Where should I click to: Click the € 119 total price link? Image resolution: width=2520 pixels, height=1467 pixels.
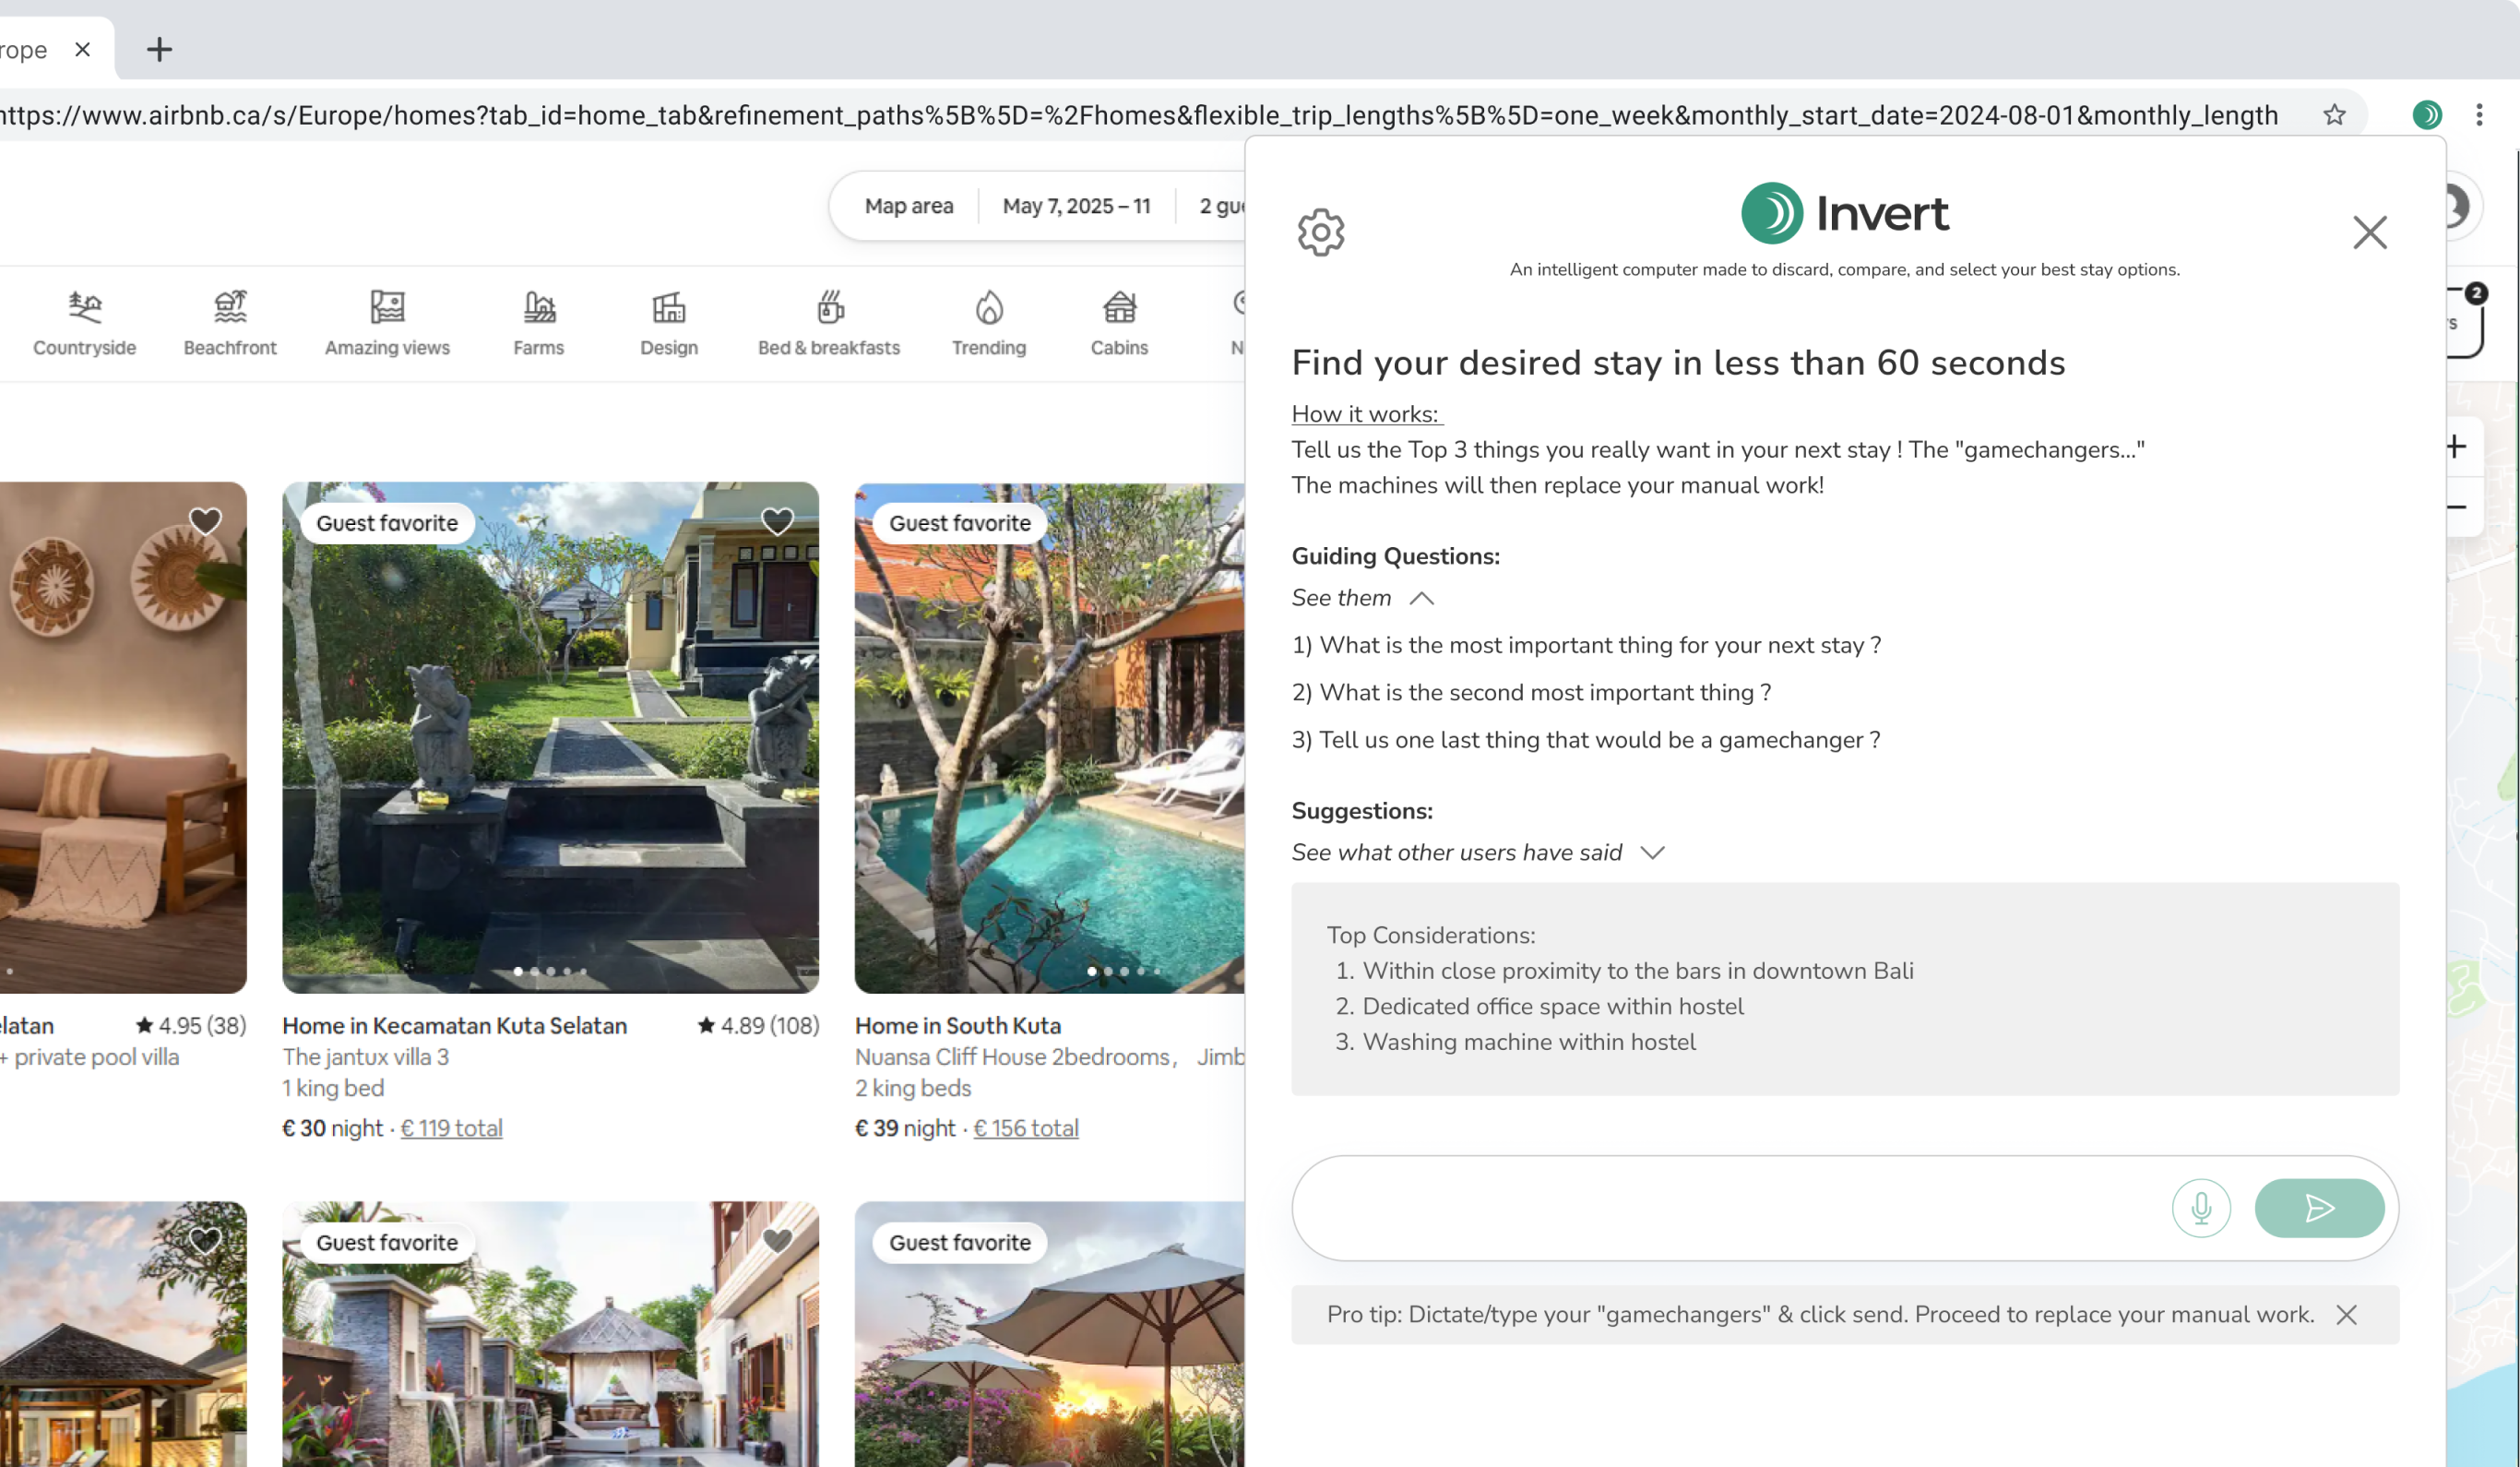[x=451, y=1128]
